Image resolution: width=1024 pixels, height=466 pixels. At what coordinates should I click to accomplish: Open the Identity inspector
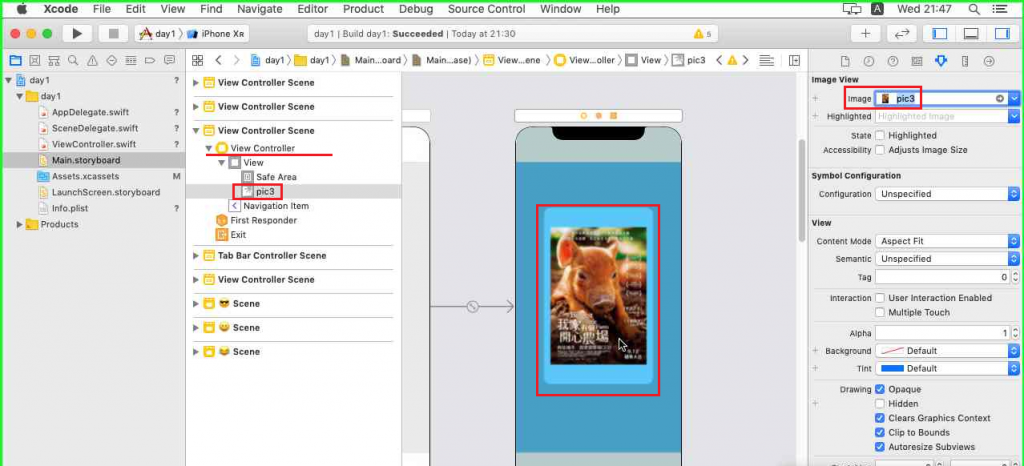pyautogui.click(x=917, y=61)
